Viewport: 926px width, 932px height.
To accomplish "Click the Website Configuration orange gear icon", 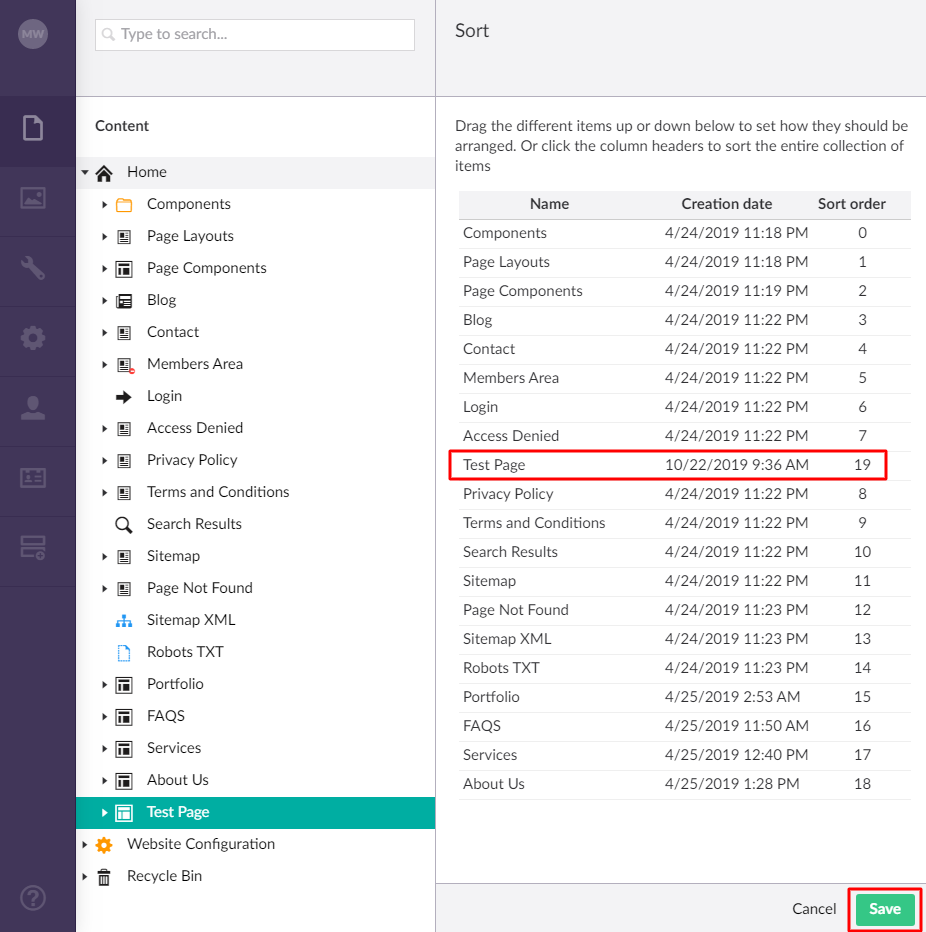I will point(104,845).
